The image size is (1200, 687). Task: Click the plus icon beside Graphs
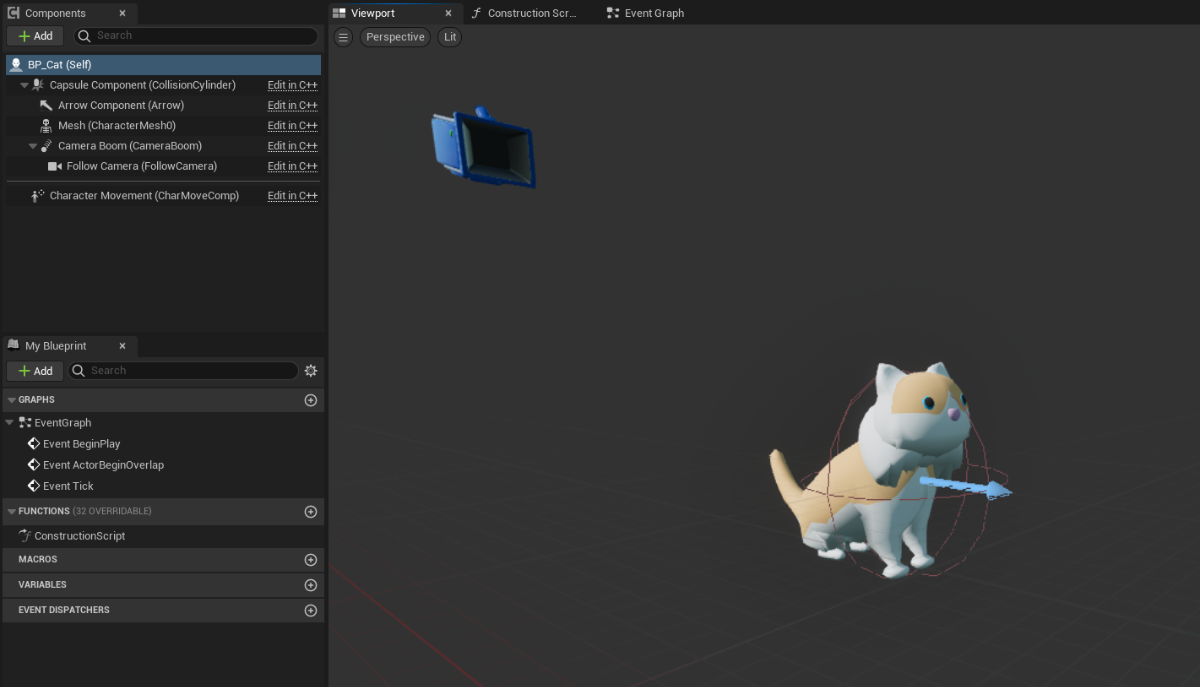point(311,400)
